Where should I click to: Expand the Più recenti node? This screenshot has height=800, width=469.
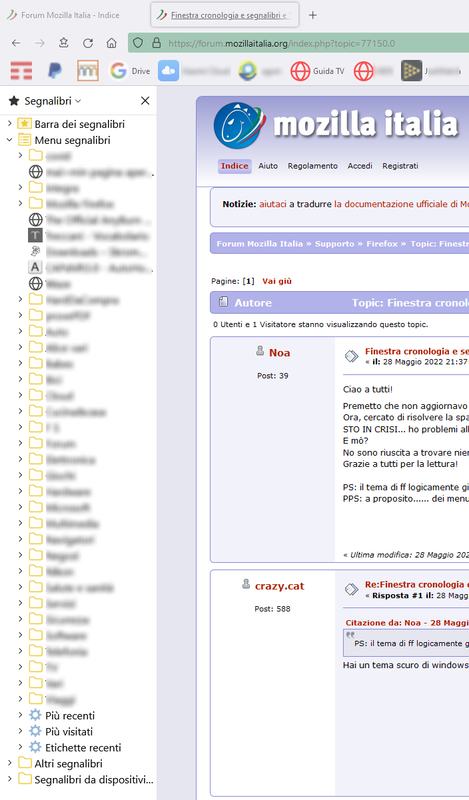click(20, 715)
